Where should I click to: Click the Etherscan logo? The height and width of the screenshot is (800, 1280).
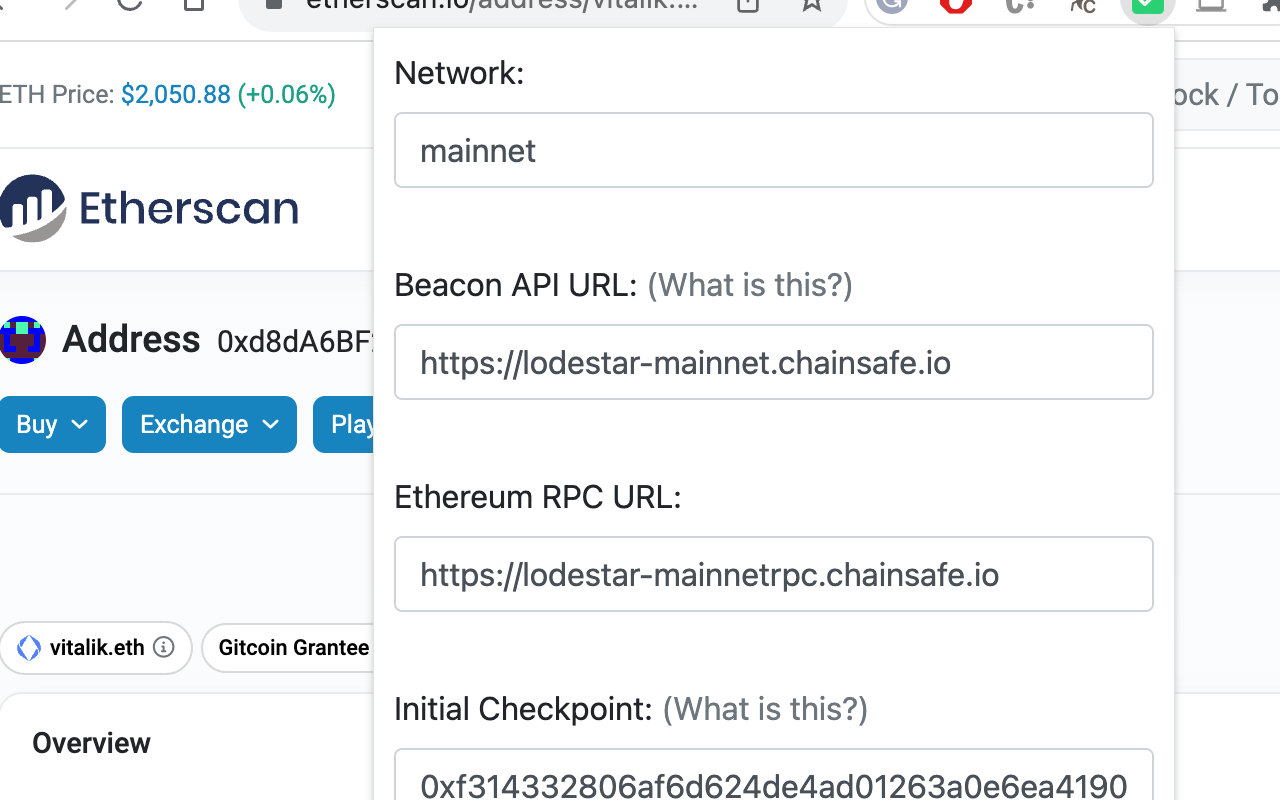coord(150,208)
